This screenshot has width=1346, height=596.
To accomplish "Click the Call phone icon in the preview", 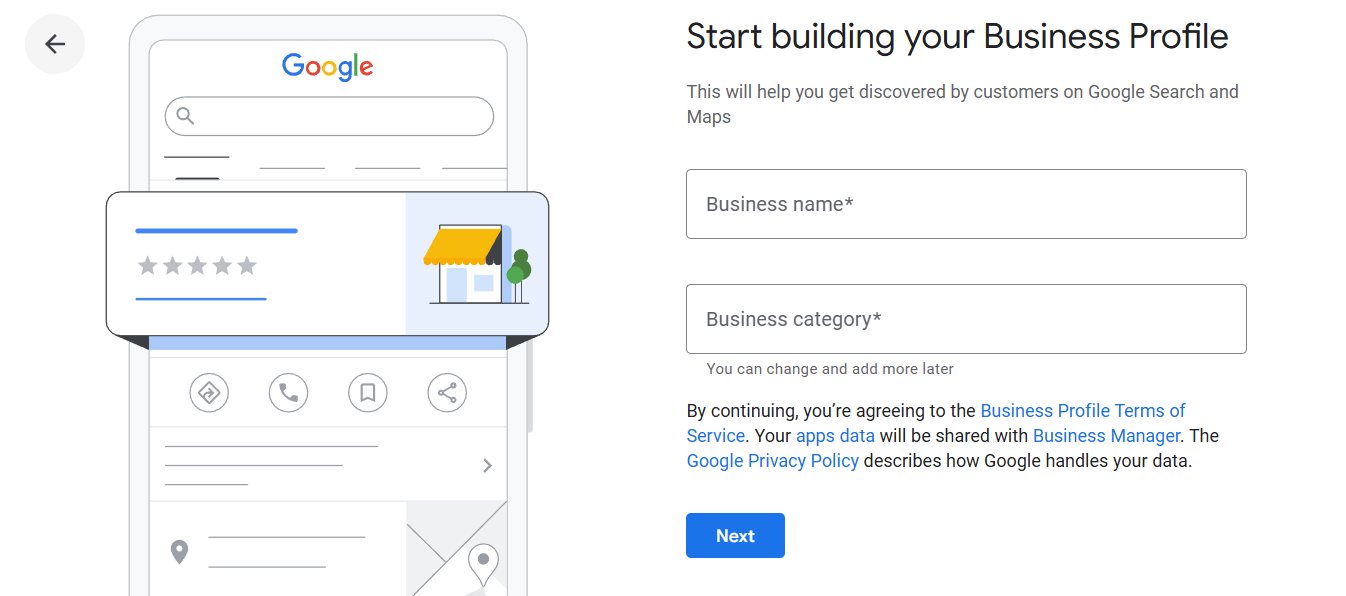I will (x=288, y=392).
